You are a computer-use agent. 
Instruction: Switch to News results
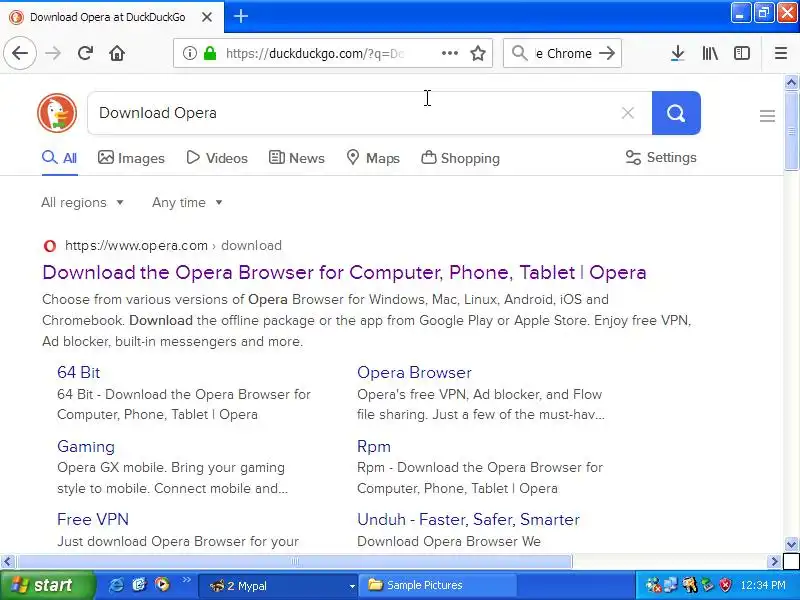[x=296, y=158]
